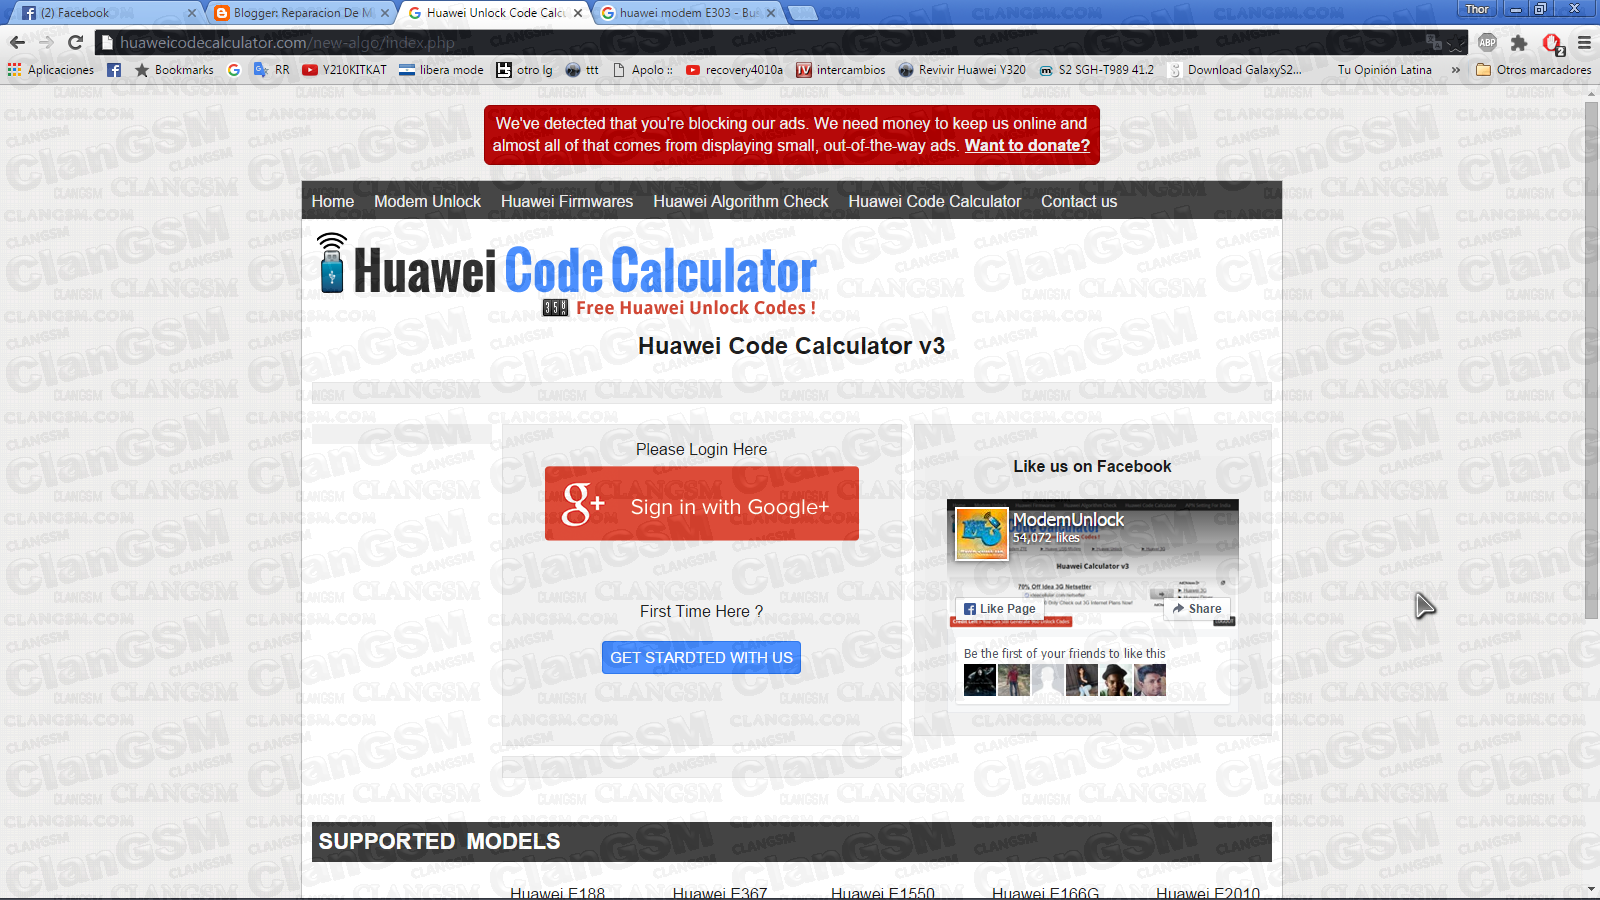
Task: Open the RR bookmark
Action: tap(272, 70)
